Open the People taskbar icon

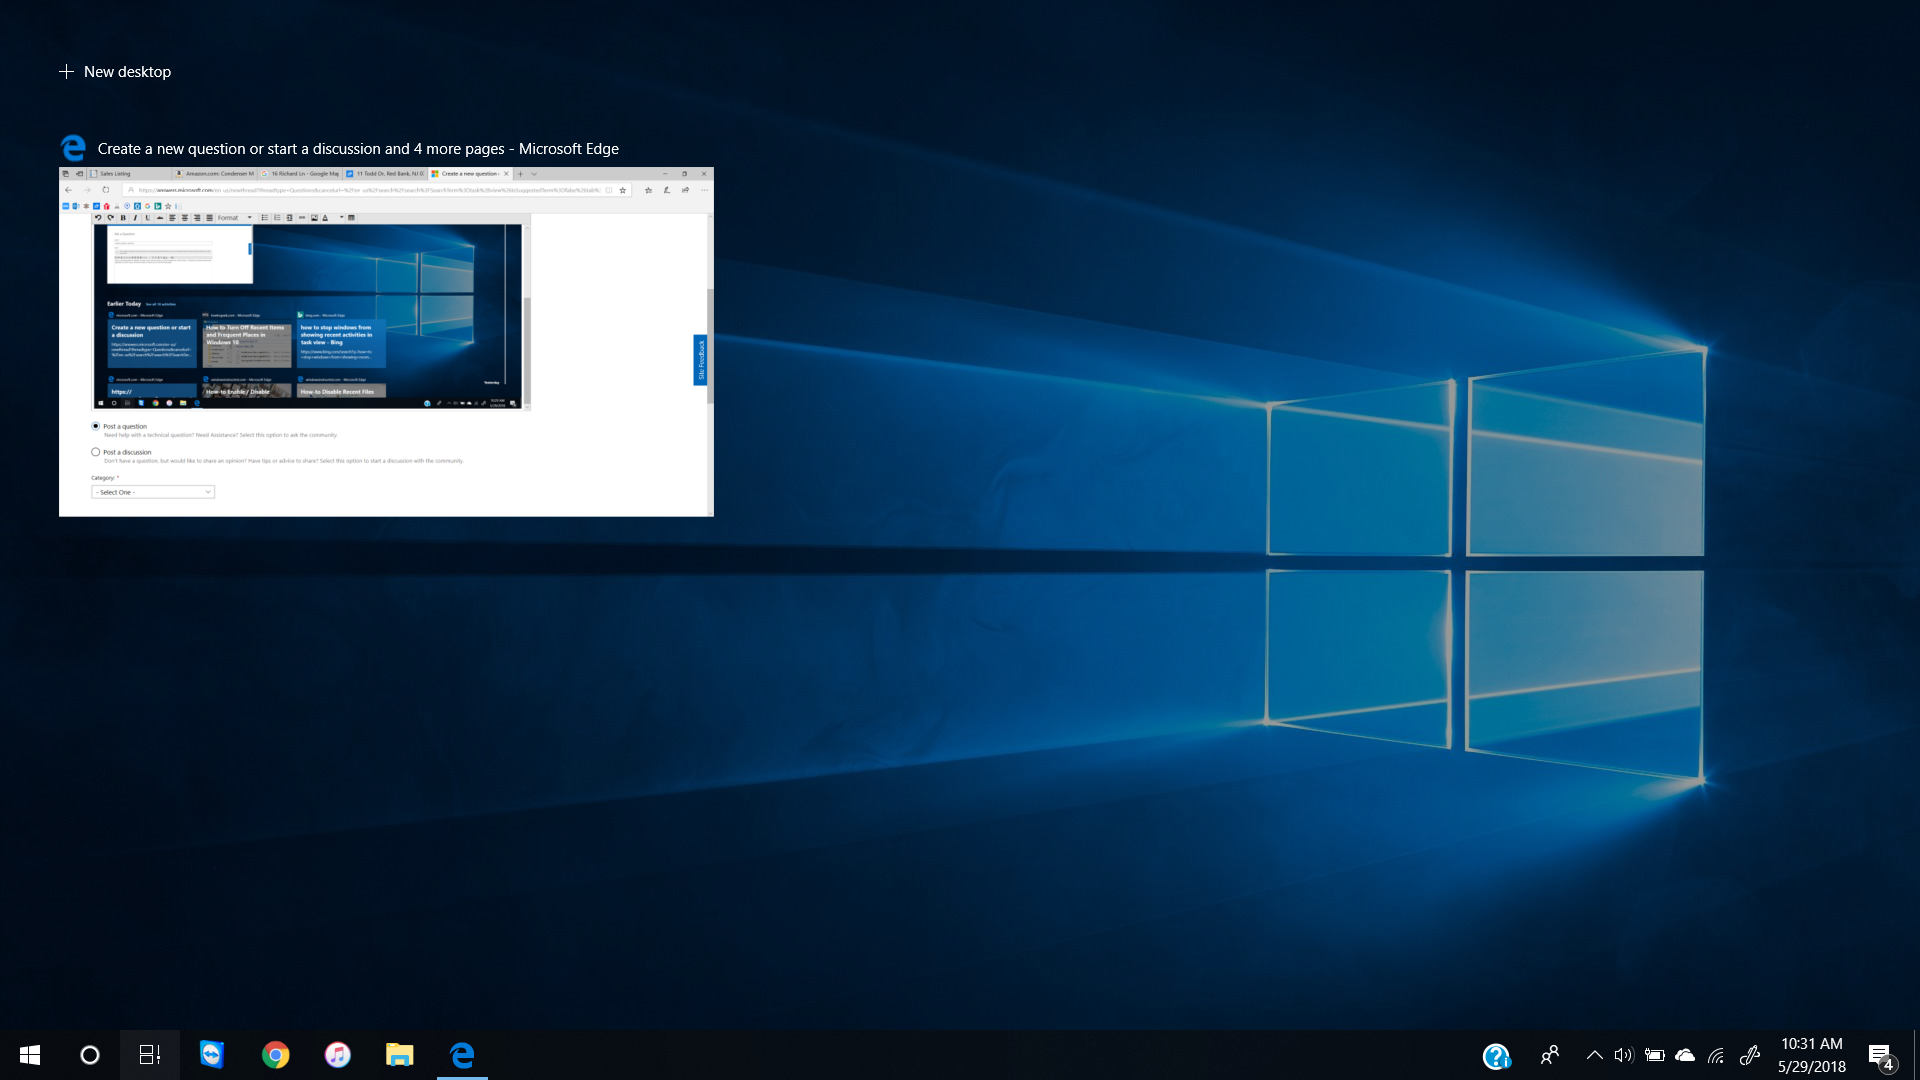tap(1550, 1055)
